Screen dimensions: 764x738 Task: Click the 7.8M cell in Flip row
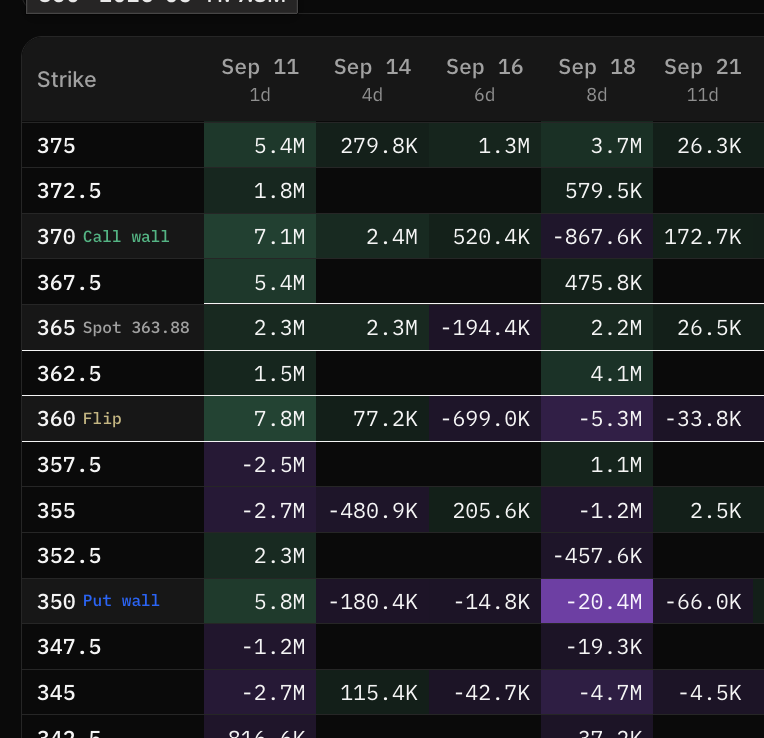click(260, 419)
